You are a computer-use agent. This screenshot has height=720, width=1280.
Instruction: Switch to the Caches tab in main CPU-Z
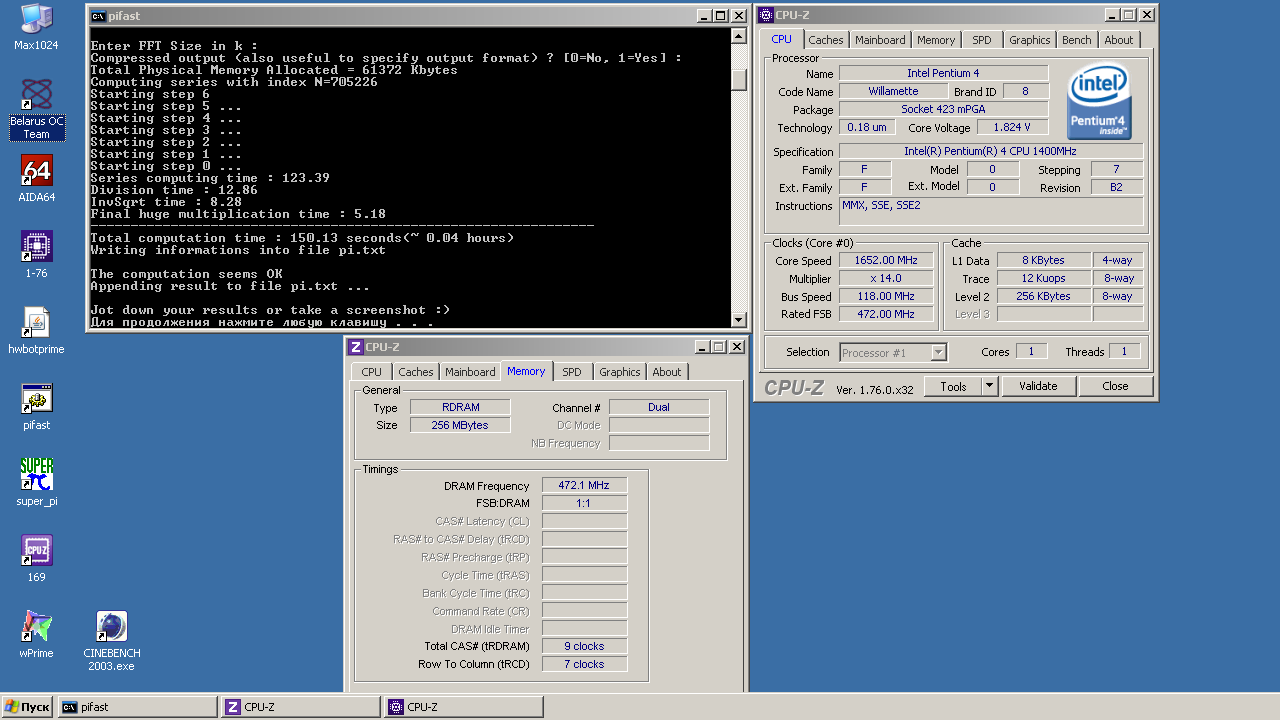coord(826,40)
